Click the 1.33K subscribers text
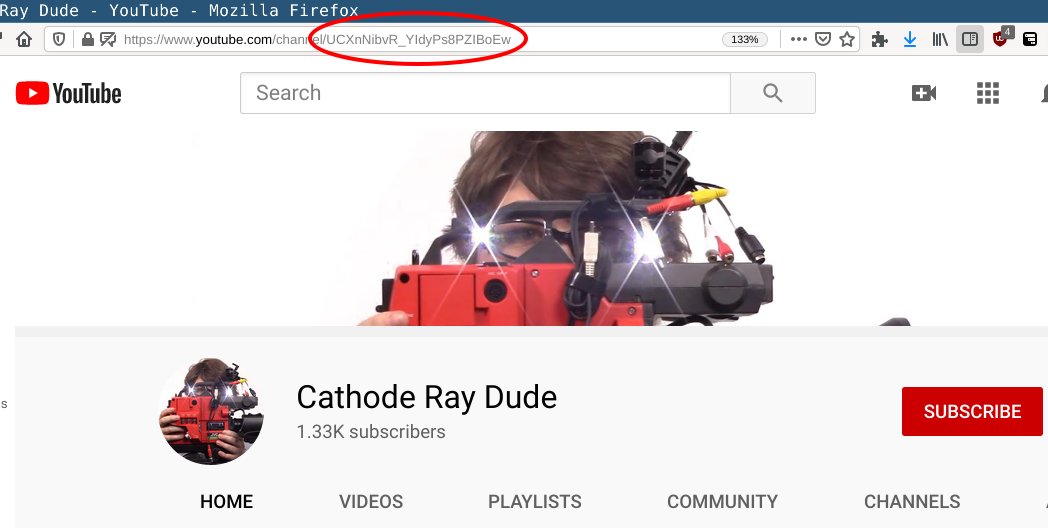 [x=371, y=432]
